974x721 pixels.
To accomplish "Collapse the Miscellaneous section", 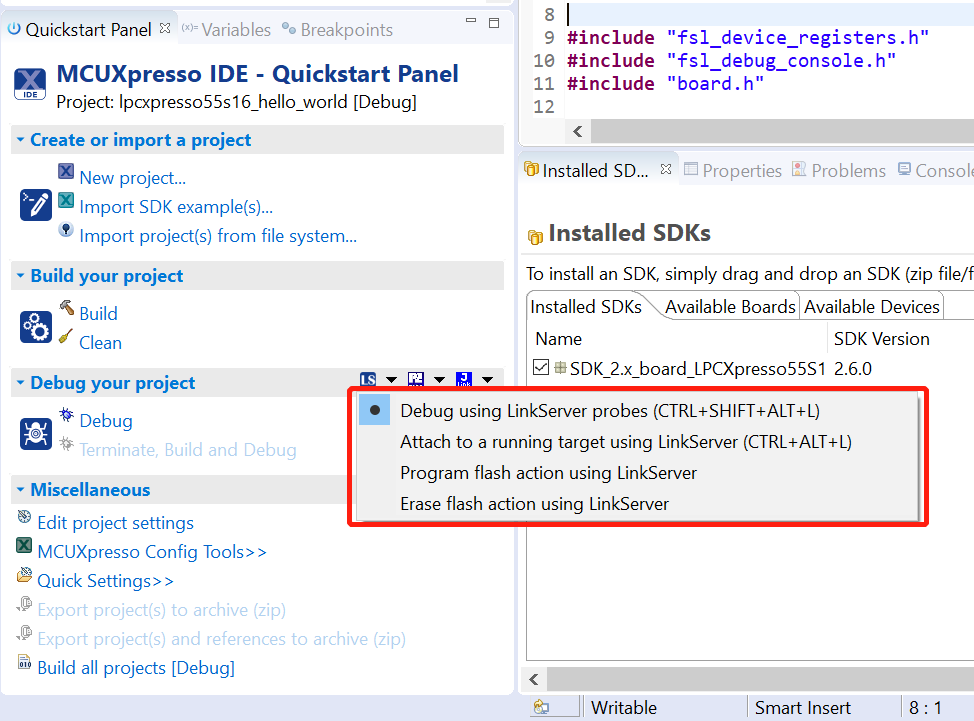I will (x=20, y=490).
